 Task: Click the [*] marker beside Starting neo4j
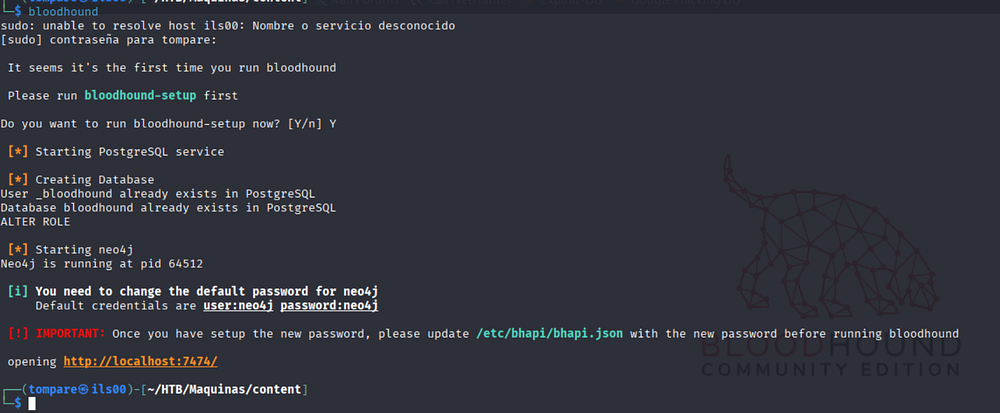[x=18, y=249]
